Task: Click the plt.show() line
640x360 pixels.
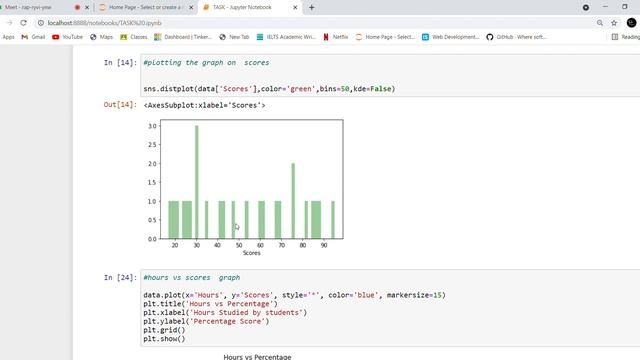Action: pos(164,339)
